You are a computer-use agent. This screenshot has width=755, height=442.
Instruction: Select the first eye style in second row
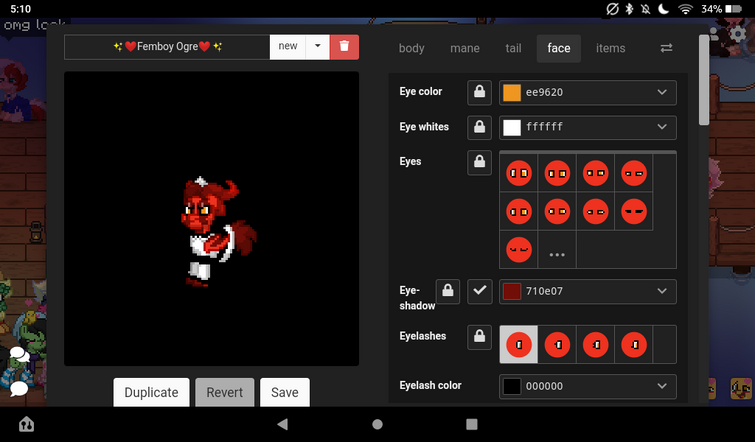[x=519, y=211]
